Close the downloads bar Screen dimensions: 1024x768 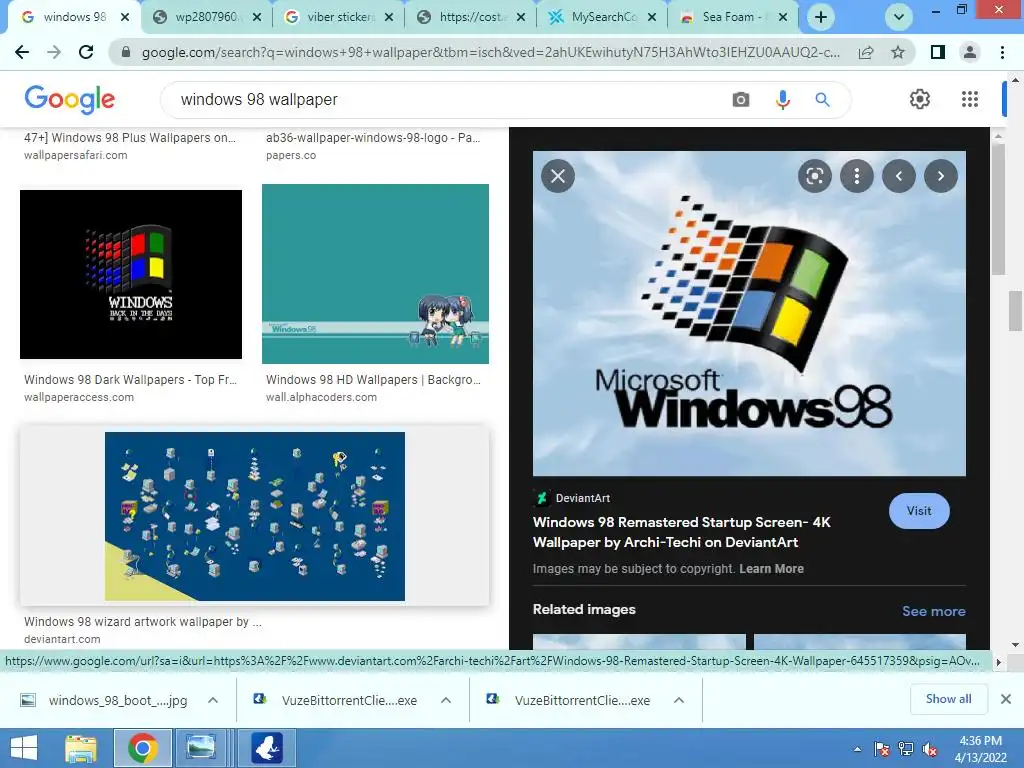[x=1006, y=699]
